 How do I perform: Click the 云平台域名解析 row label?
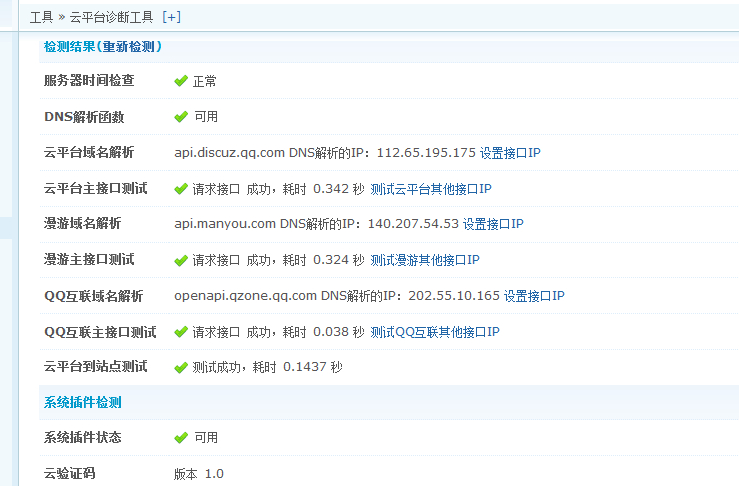pos(89,152)
